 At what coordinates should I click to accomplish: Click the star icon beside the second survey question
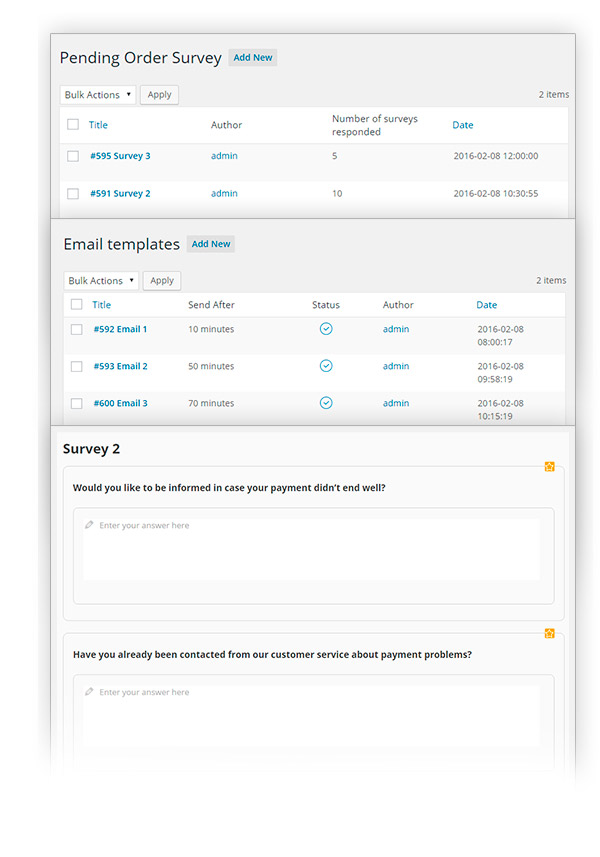click(549, 633)
